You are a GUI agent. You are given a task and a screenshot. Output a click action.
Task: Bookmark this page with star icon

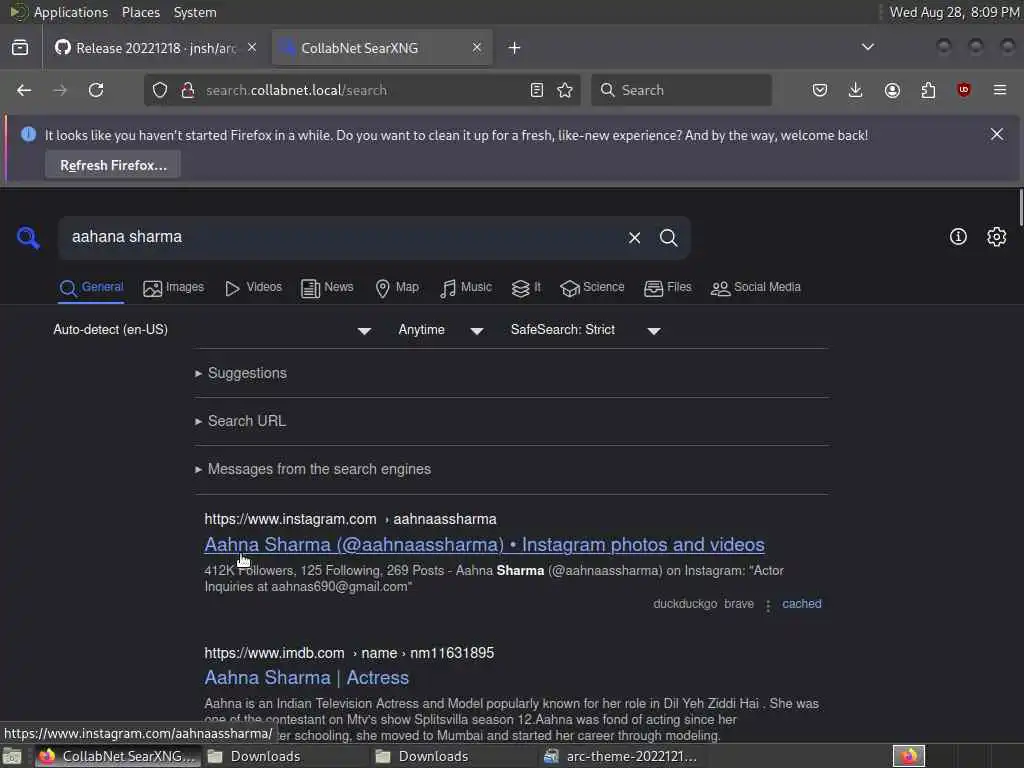565,90
